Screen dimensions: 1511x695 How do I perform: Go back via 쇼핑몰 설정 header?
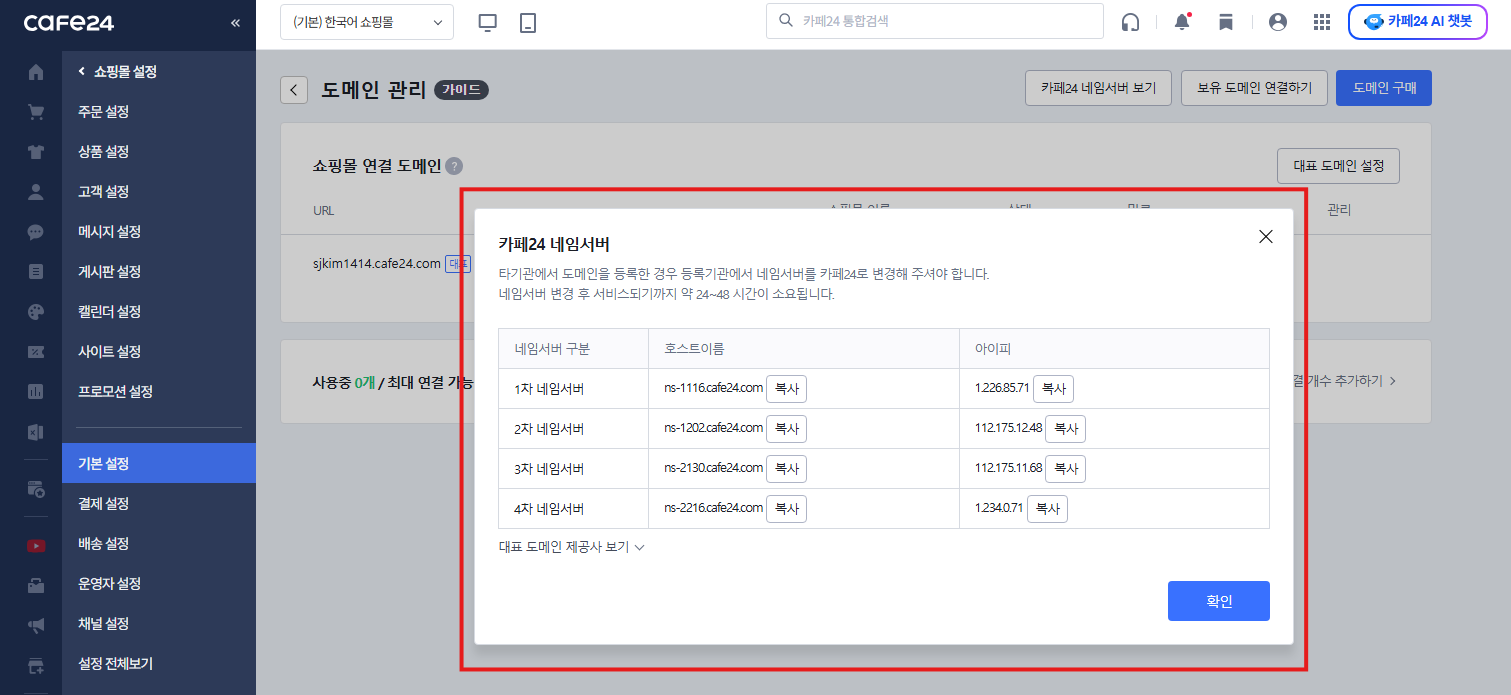(117, 72)
